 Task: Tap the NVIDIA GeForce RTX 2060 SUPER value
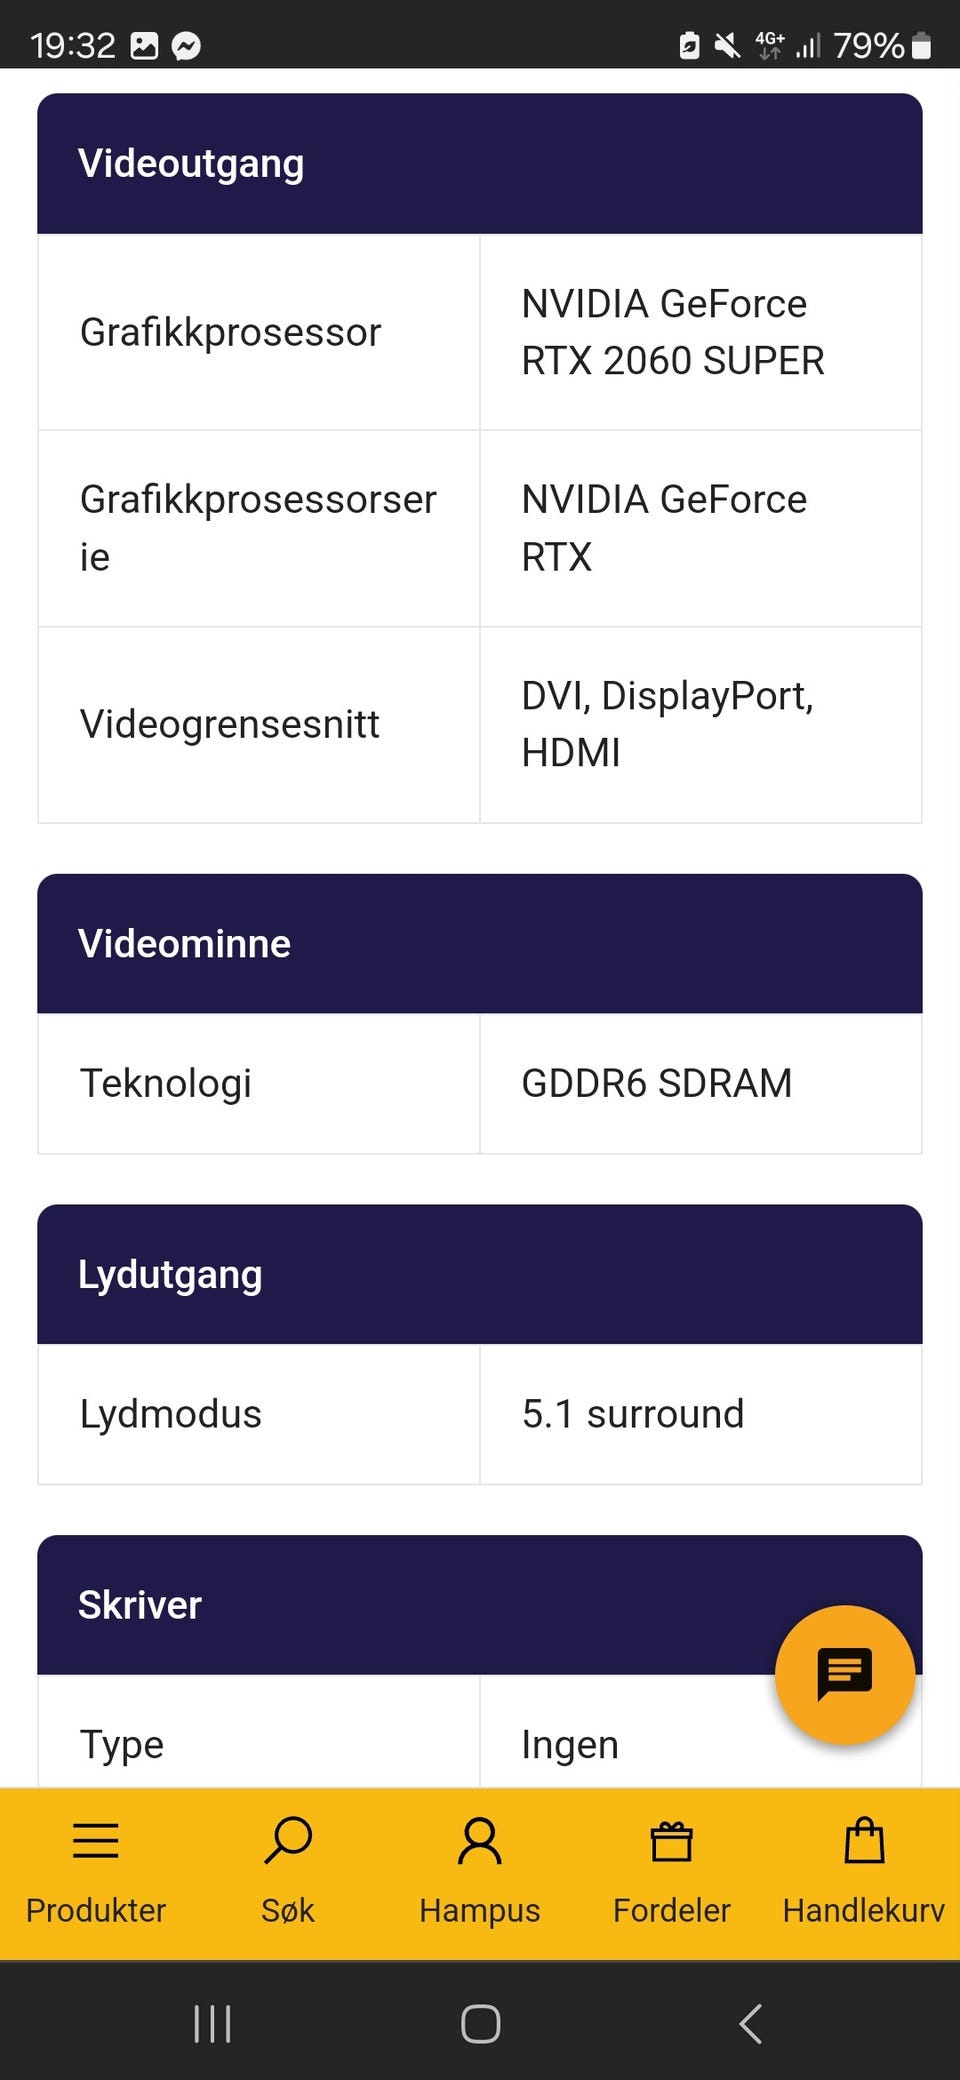pyautogui.click(x=672, y=332)
